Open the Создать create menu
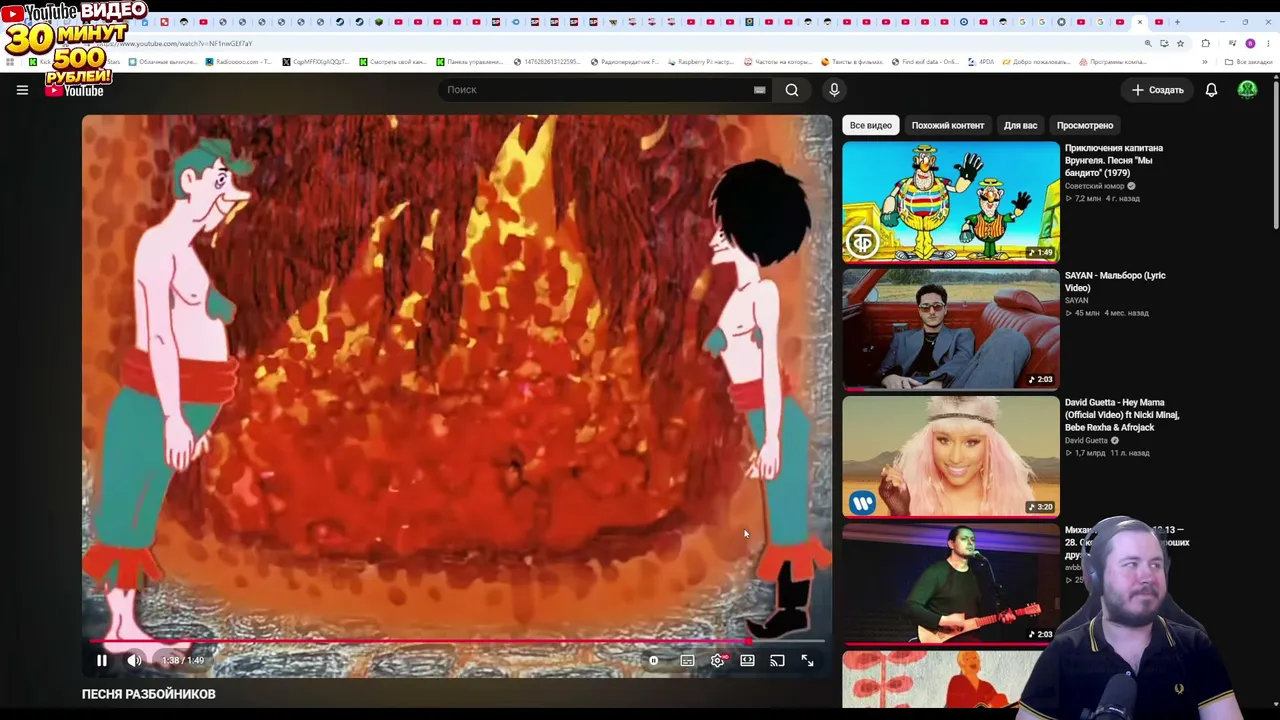 pyautogui.click(x=1158, y=90)
